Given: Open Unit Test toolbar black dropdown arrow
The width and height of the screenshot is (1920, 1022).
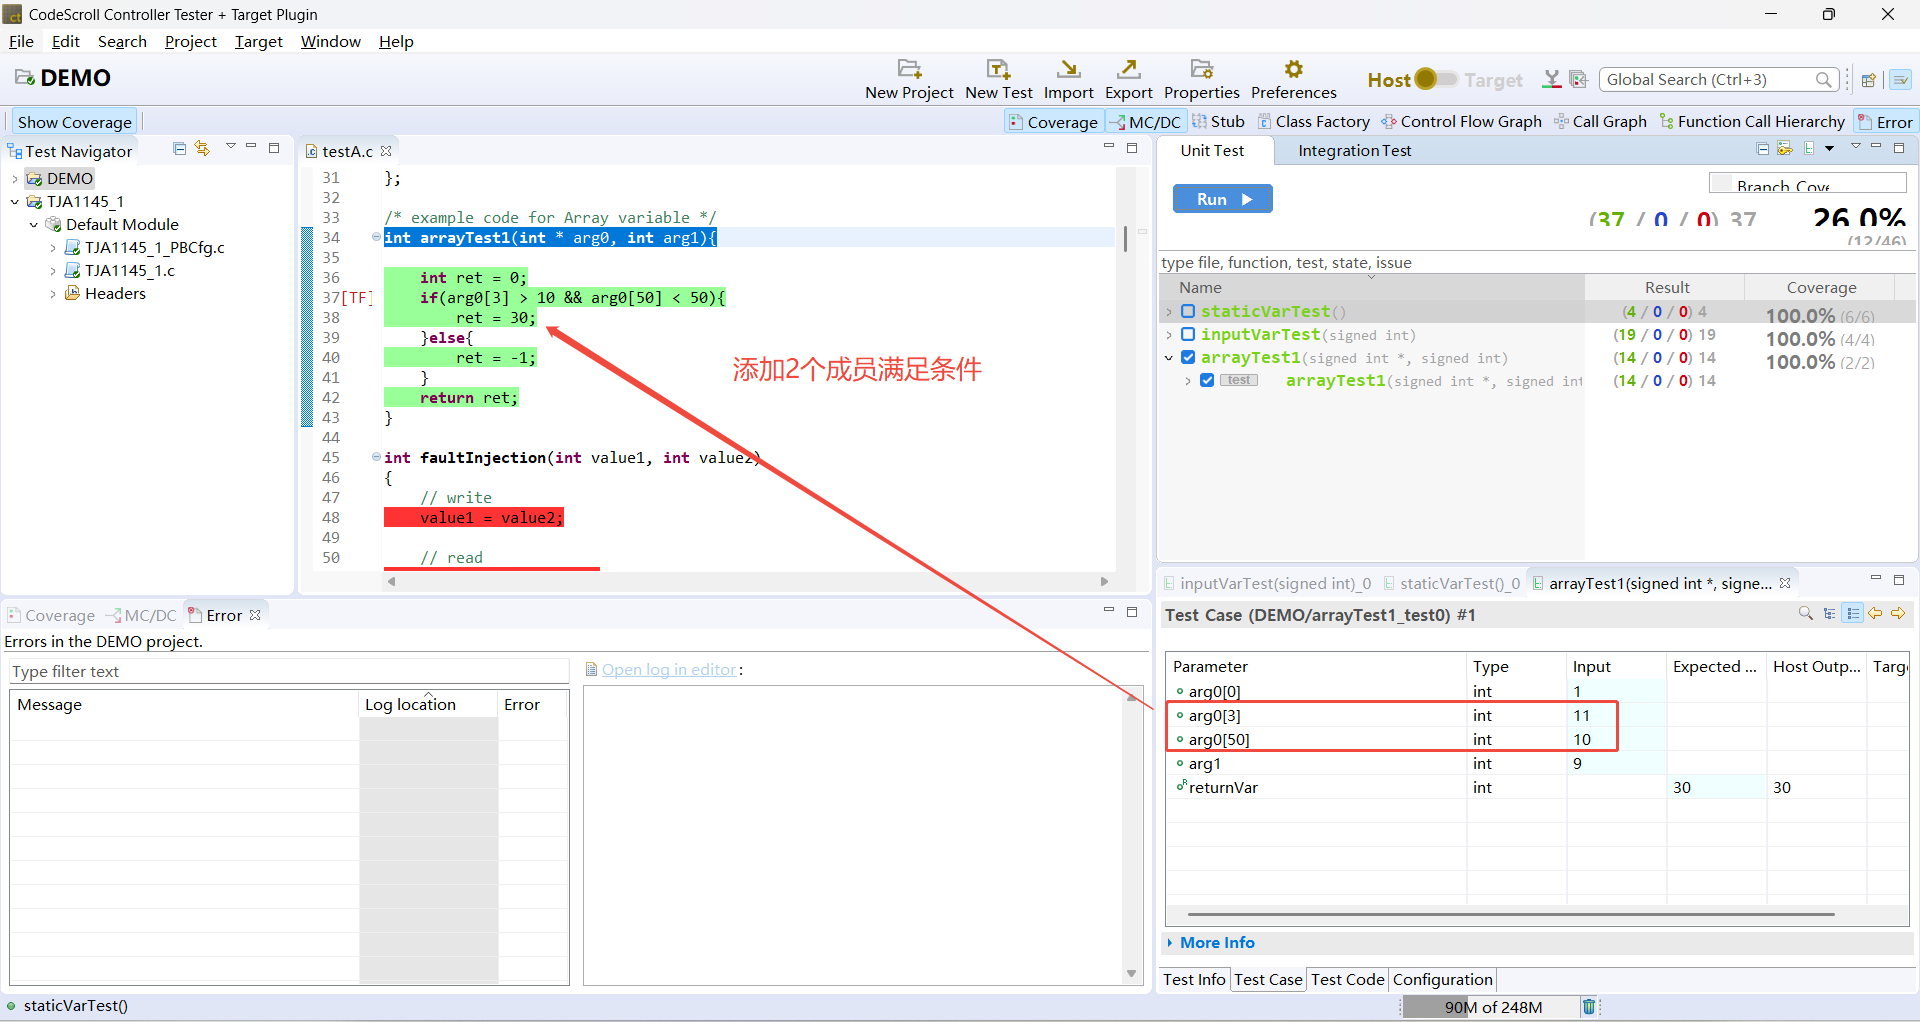Looking at the screenshot, I should pos(1830,148).
